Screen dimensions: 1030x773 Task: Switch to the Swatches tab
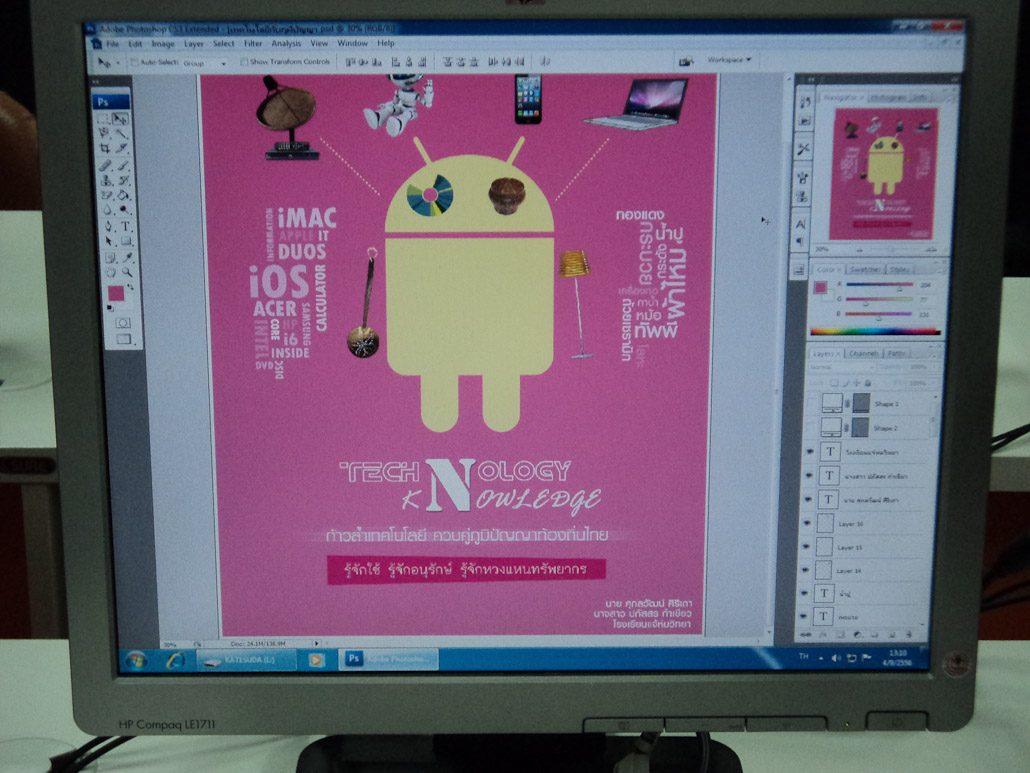[x=865, y=269]
